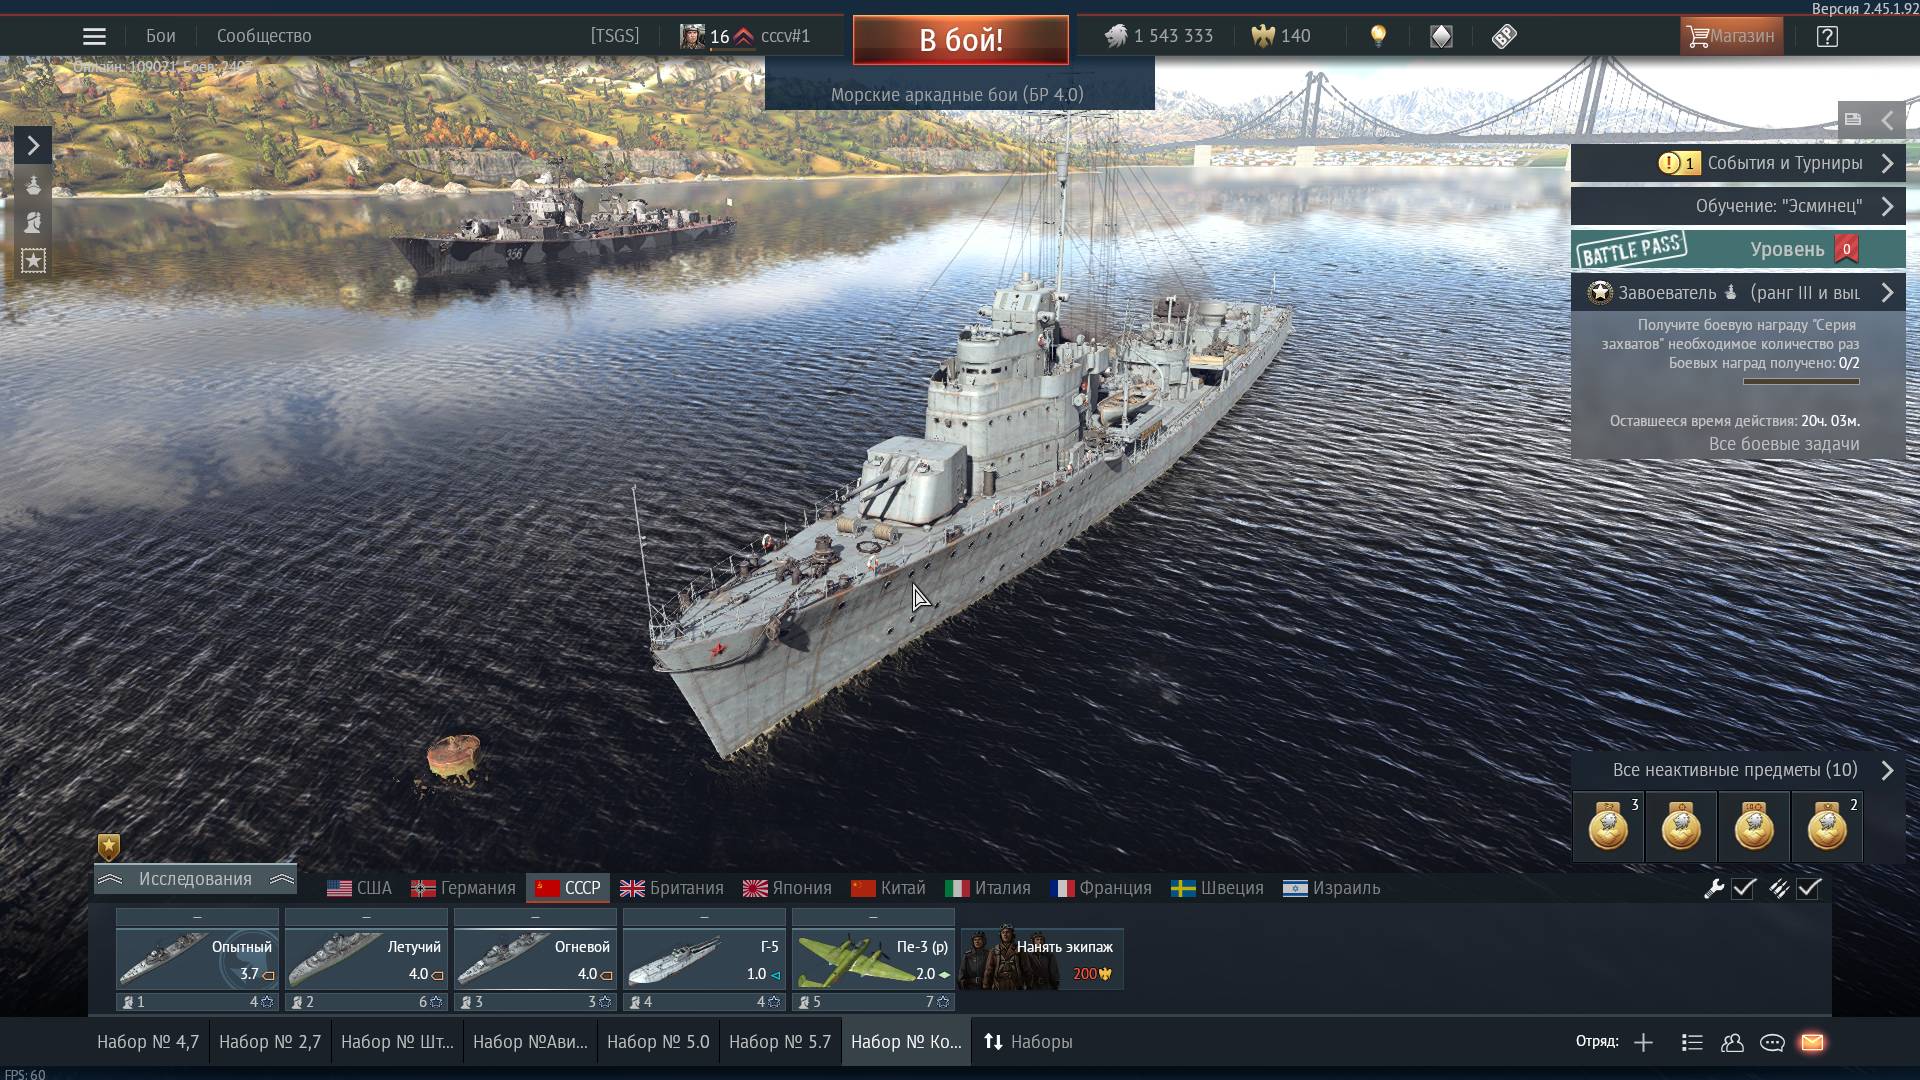Switch to Германия nation tab
This screenshot has height=1080, width=1920.
click(463, 888)
